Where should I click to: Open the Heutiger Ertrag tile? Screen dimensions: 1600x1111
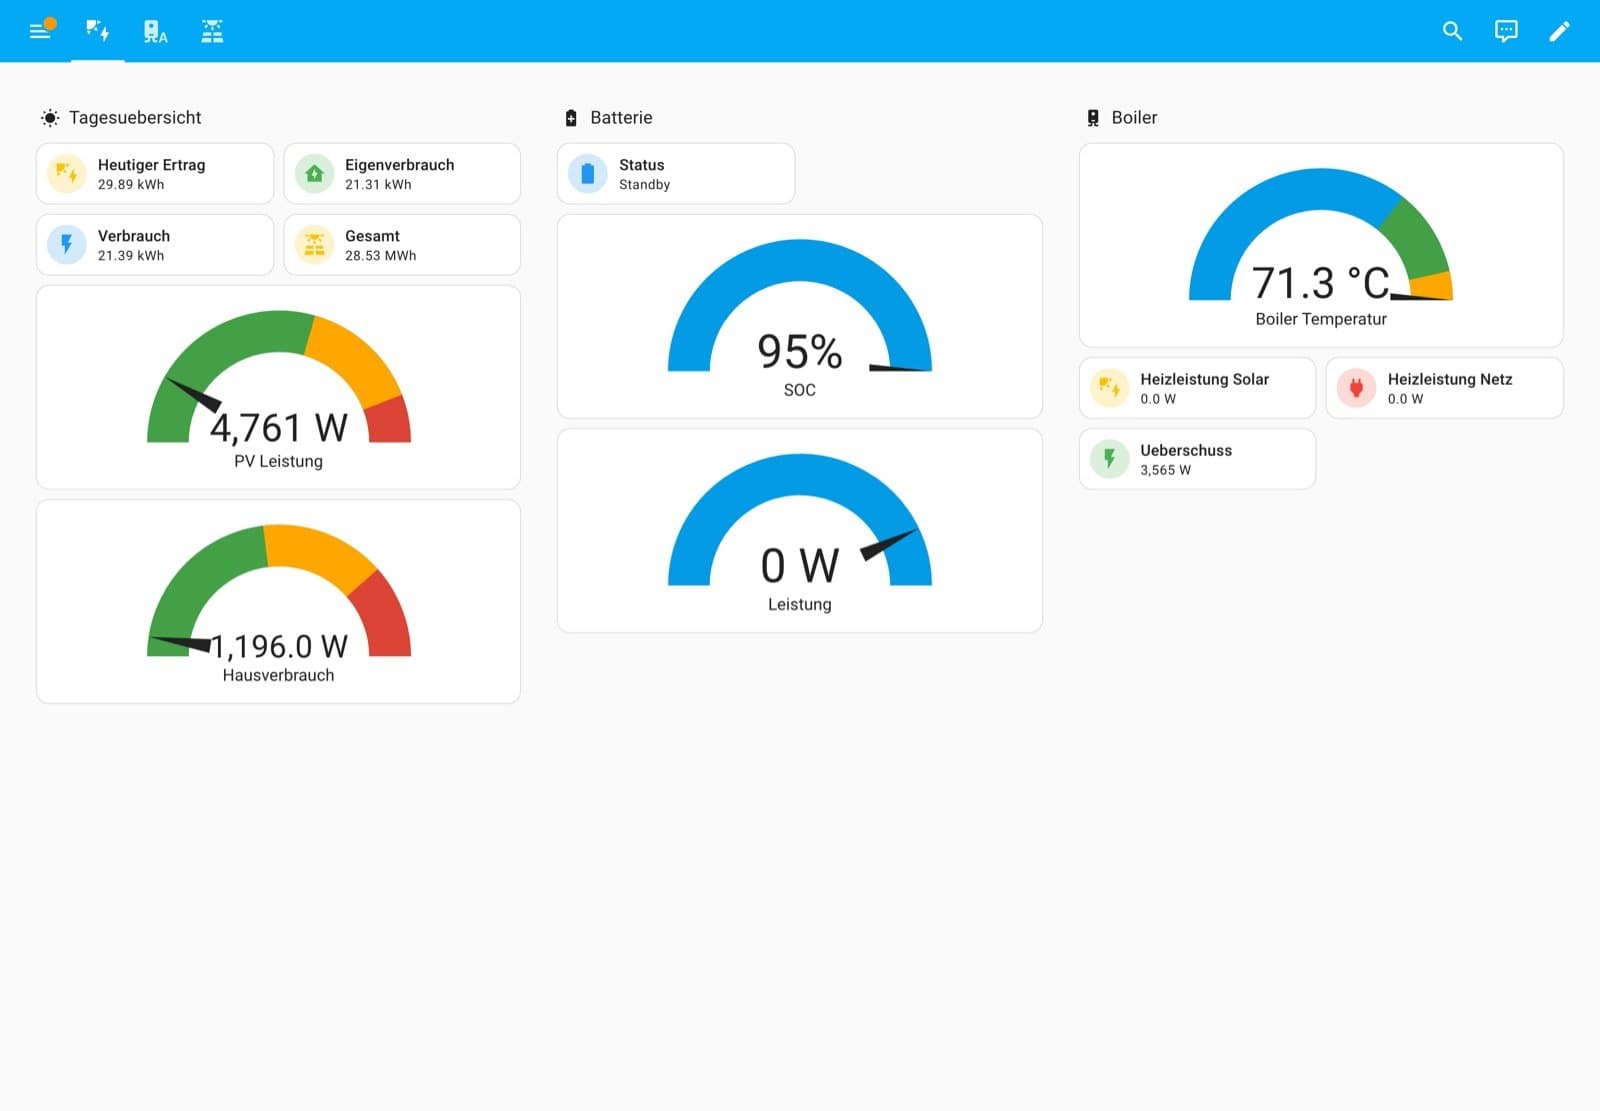(155, 174)
